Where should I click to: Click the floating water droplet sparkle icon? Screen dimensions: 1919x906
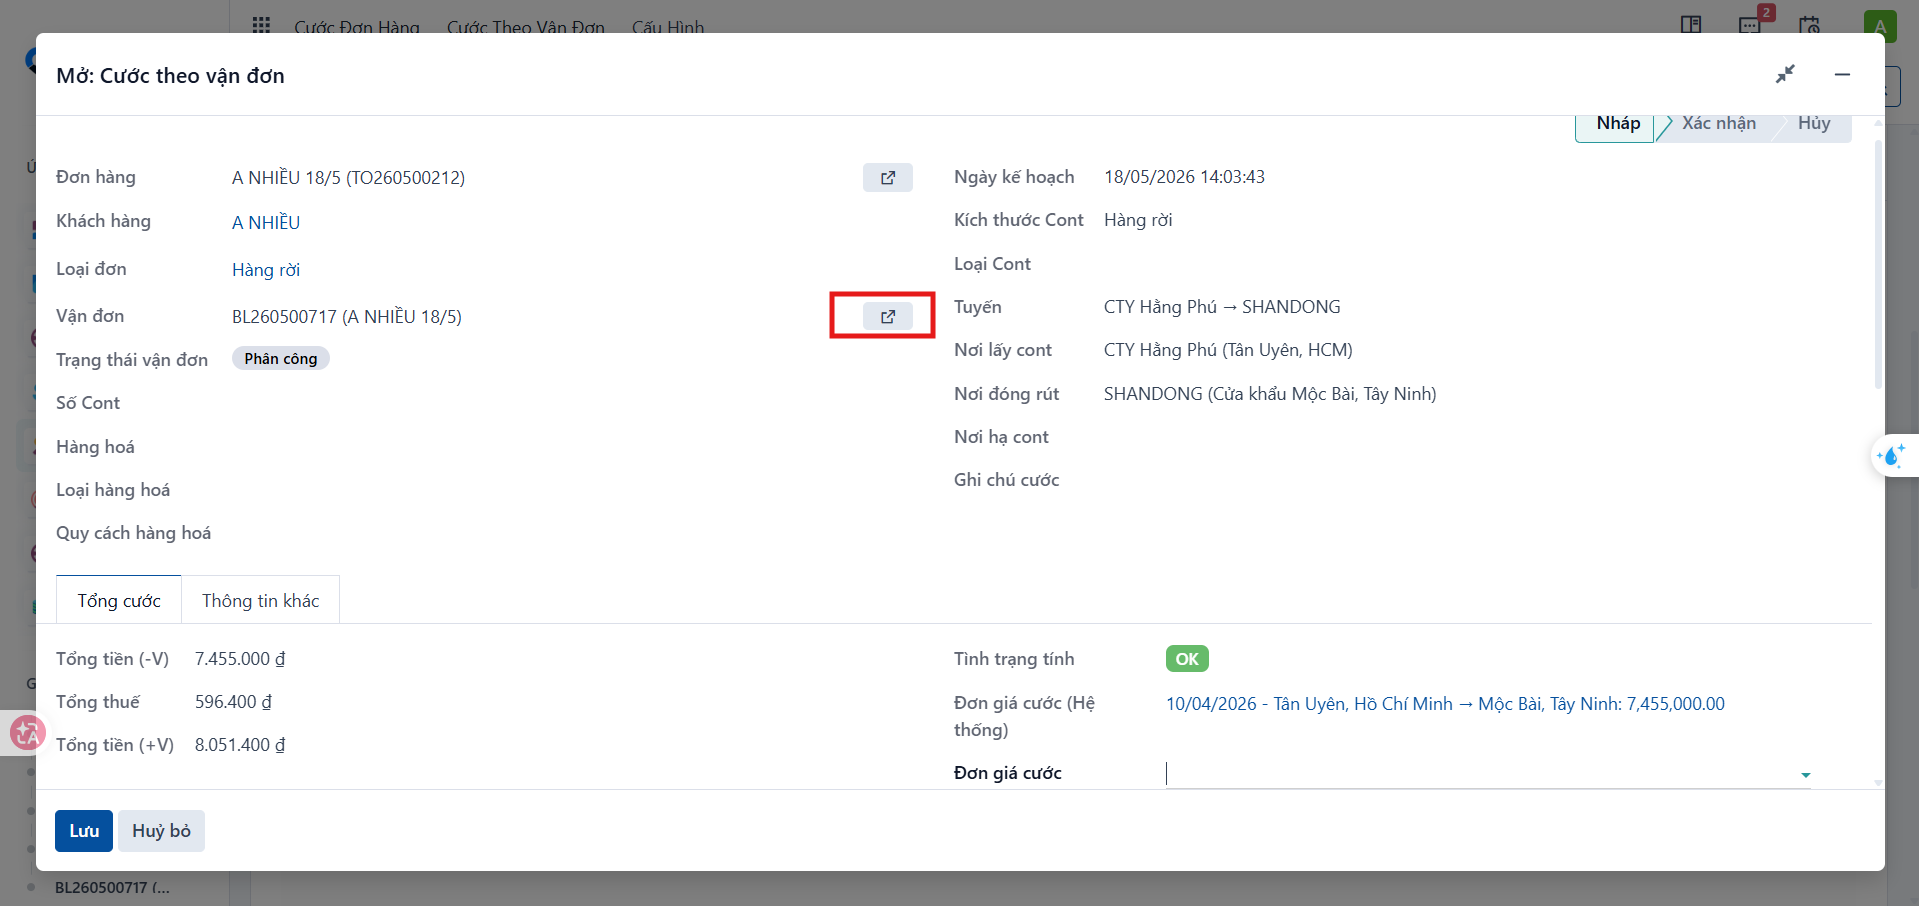(x=1891, y=456)
